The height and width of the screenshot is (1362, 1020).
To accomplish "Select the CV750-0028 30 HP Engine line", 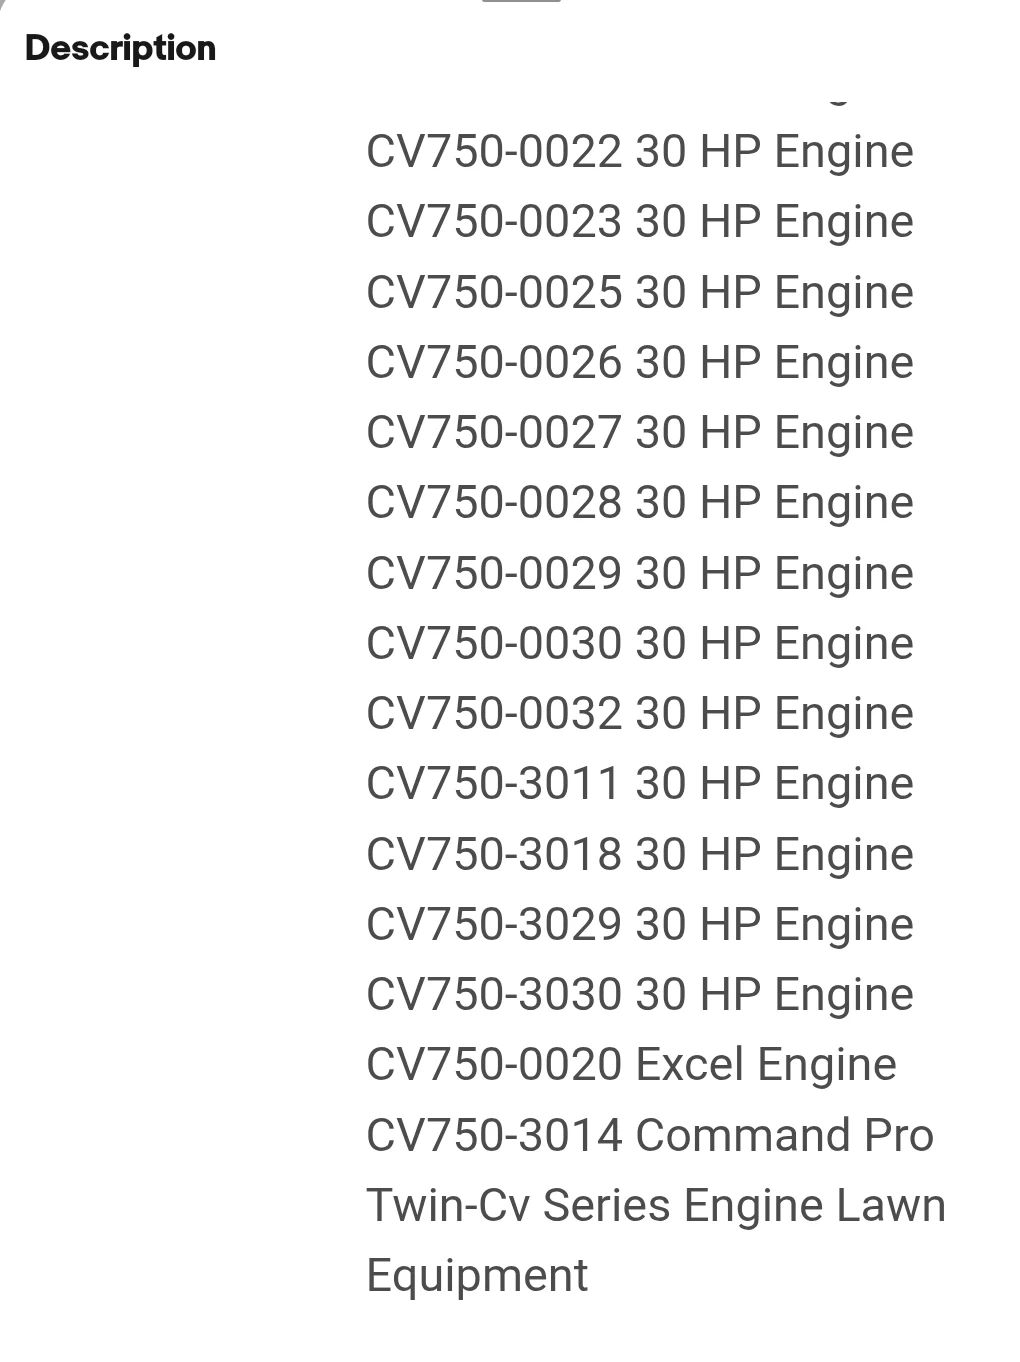I will point(640,503).
